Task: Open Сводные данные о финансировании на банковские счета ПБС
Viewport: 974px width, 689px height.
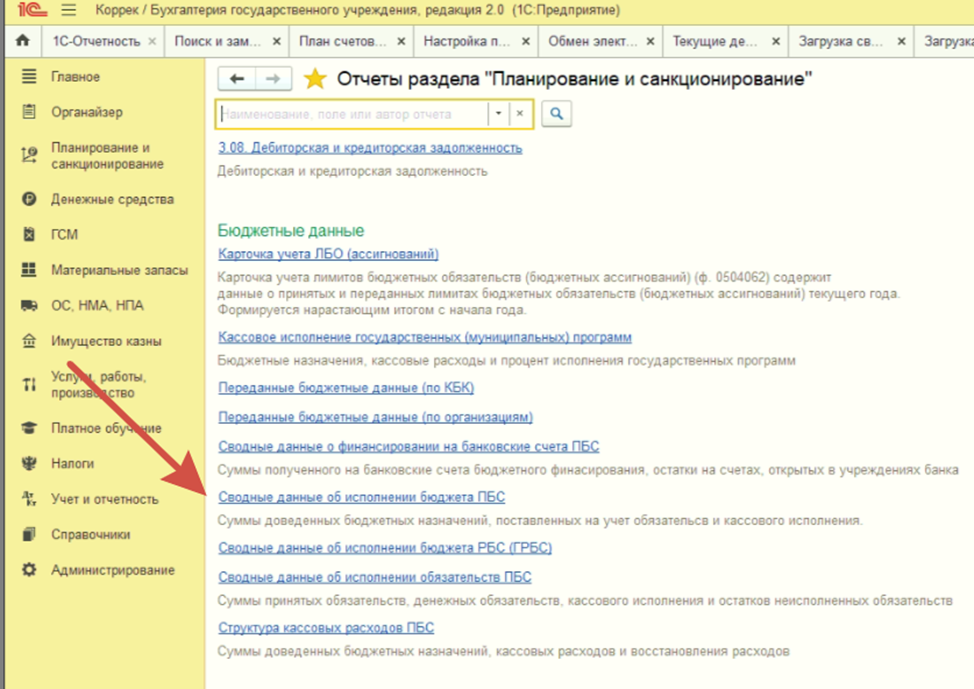Action: (x=409, y=446)
